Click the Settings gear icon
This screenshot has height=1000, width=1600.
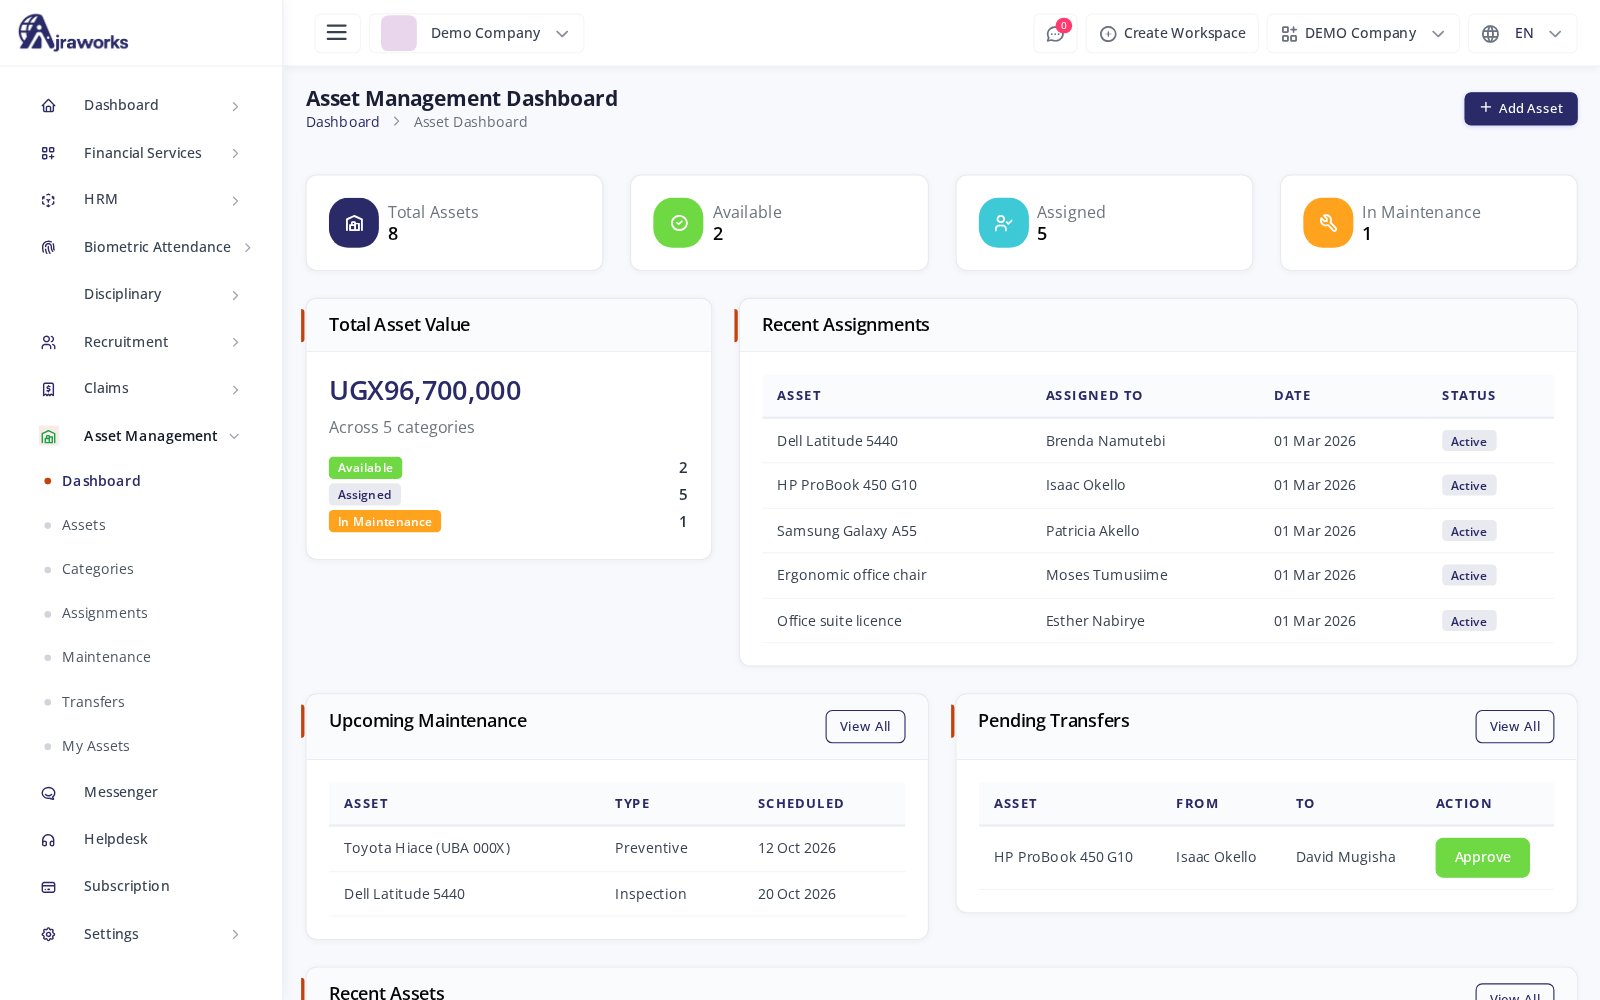pos(48,934)
